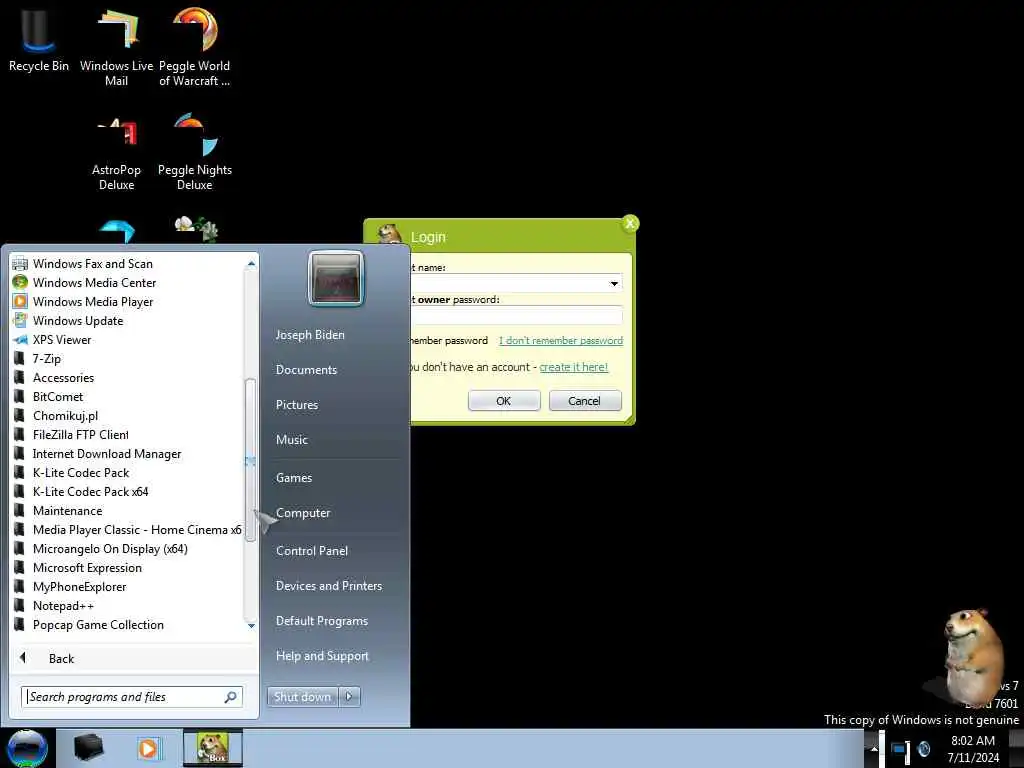1024x768 pixels.
Task: Open Games from Start menu
Action: click(x=294, y=478)
